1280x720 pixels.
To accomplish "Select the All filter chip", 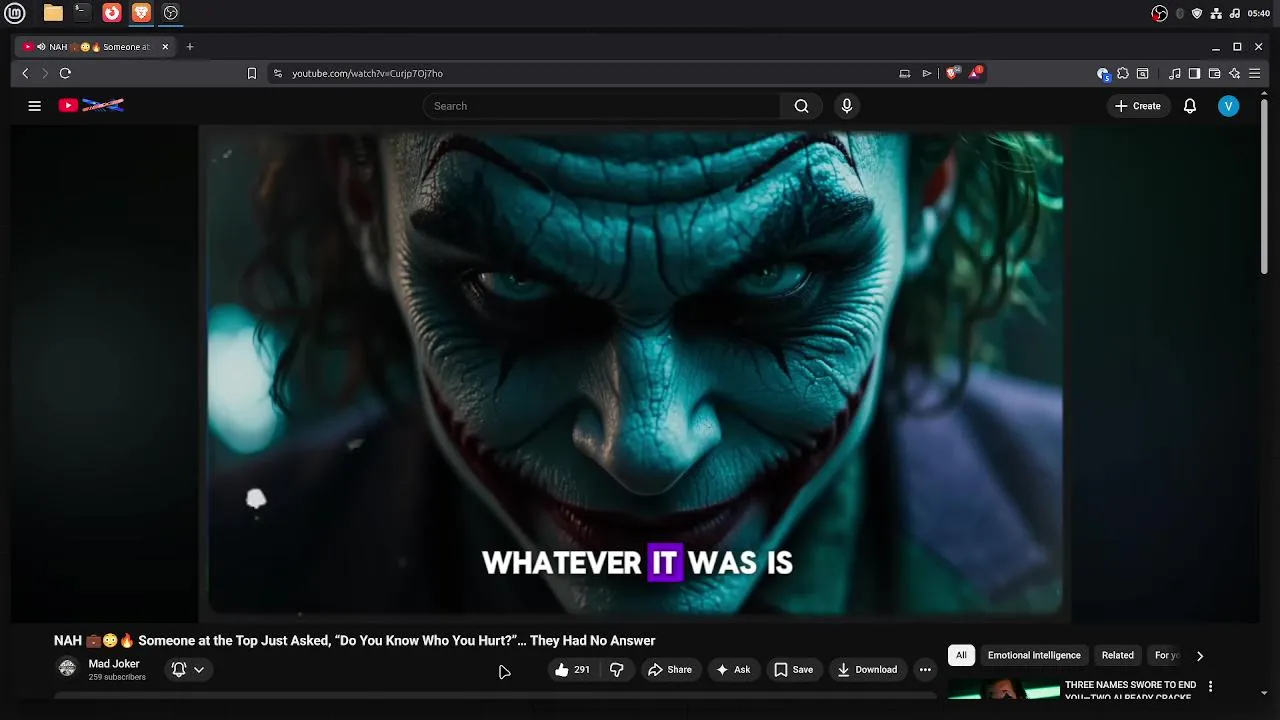I will point(961,656).
